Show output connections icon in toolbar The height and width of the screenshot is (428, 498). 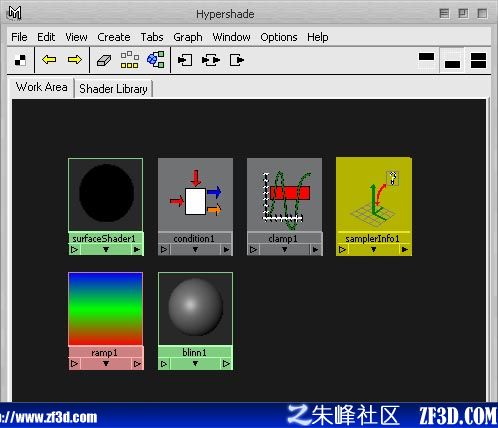click(x=237, y=60)
